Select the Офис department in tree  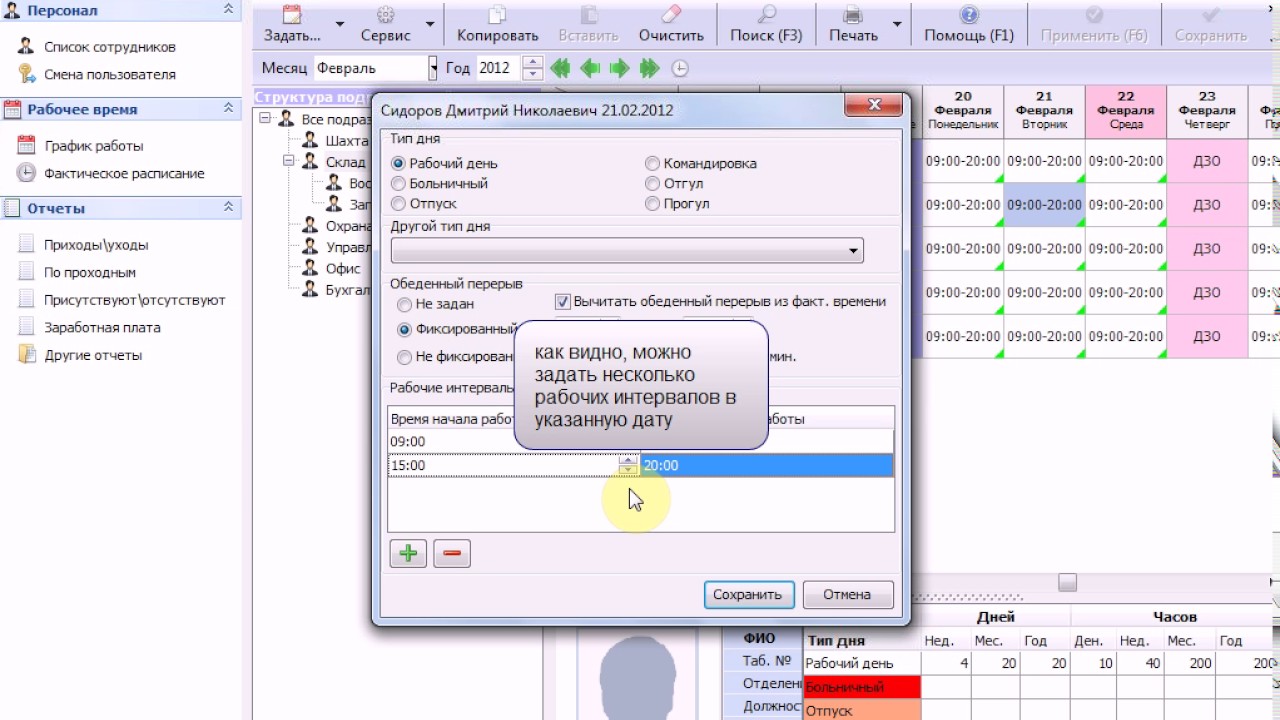click(343, 268)
